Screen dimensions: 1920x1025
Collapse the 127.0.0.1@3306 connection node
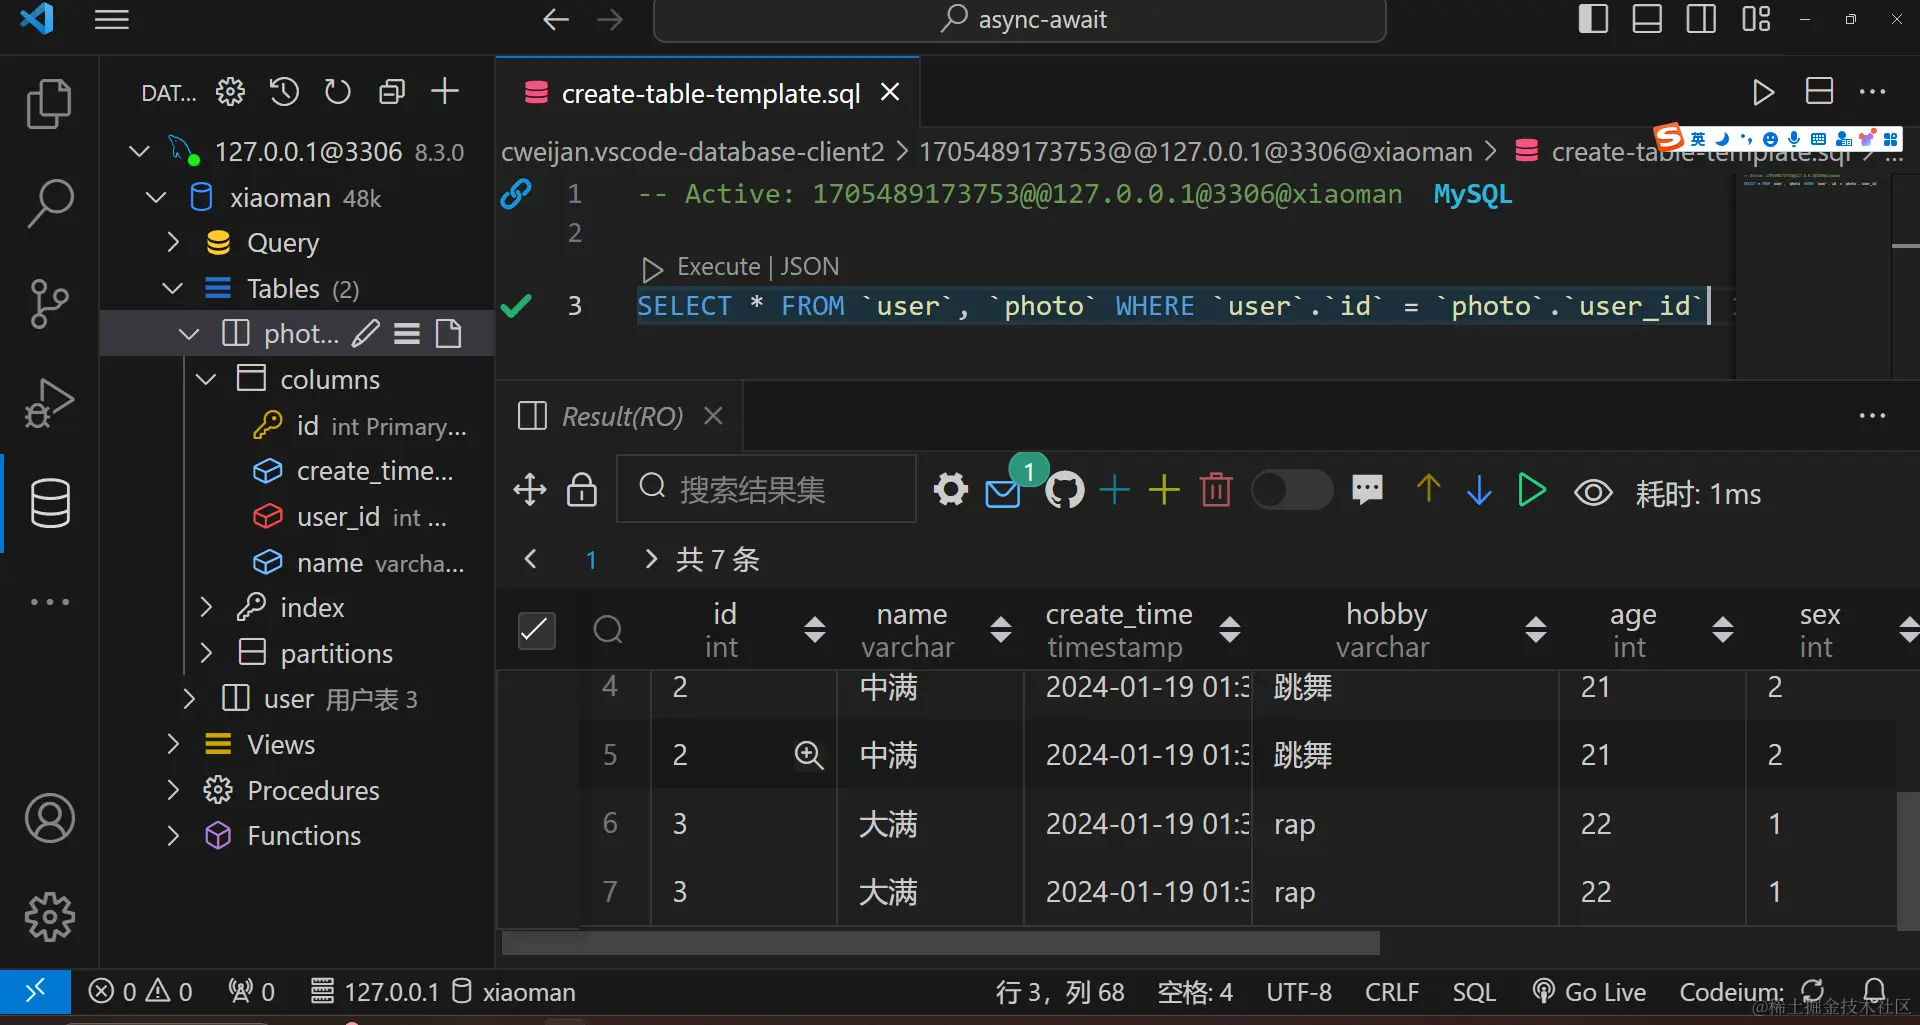(140, 151)
